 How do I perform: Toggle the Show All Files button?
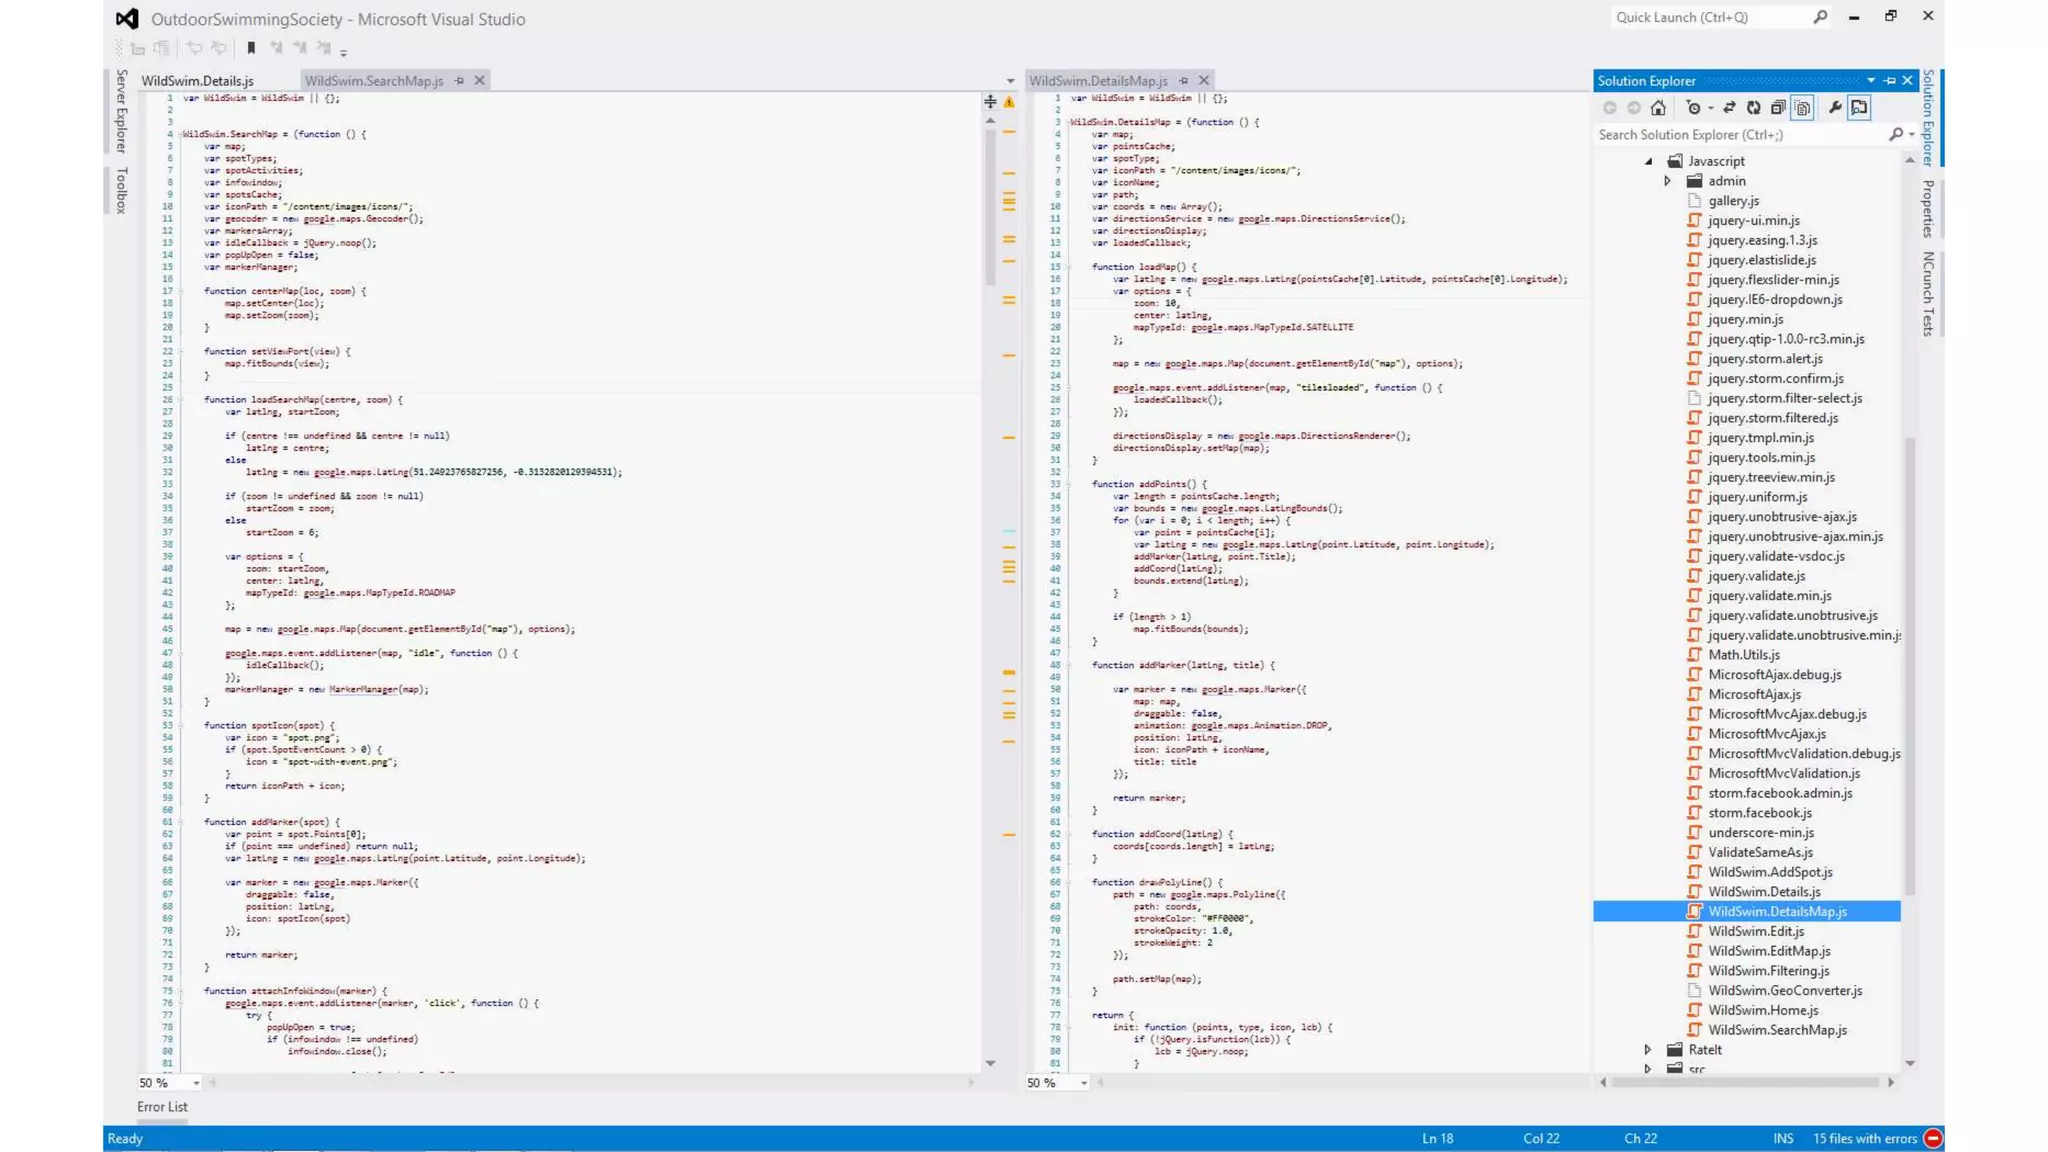pyautogui.click(x=1803, y=108)
